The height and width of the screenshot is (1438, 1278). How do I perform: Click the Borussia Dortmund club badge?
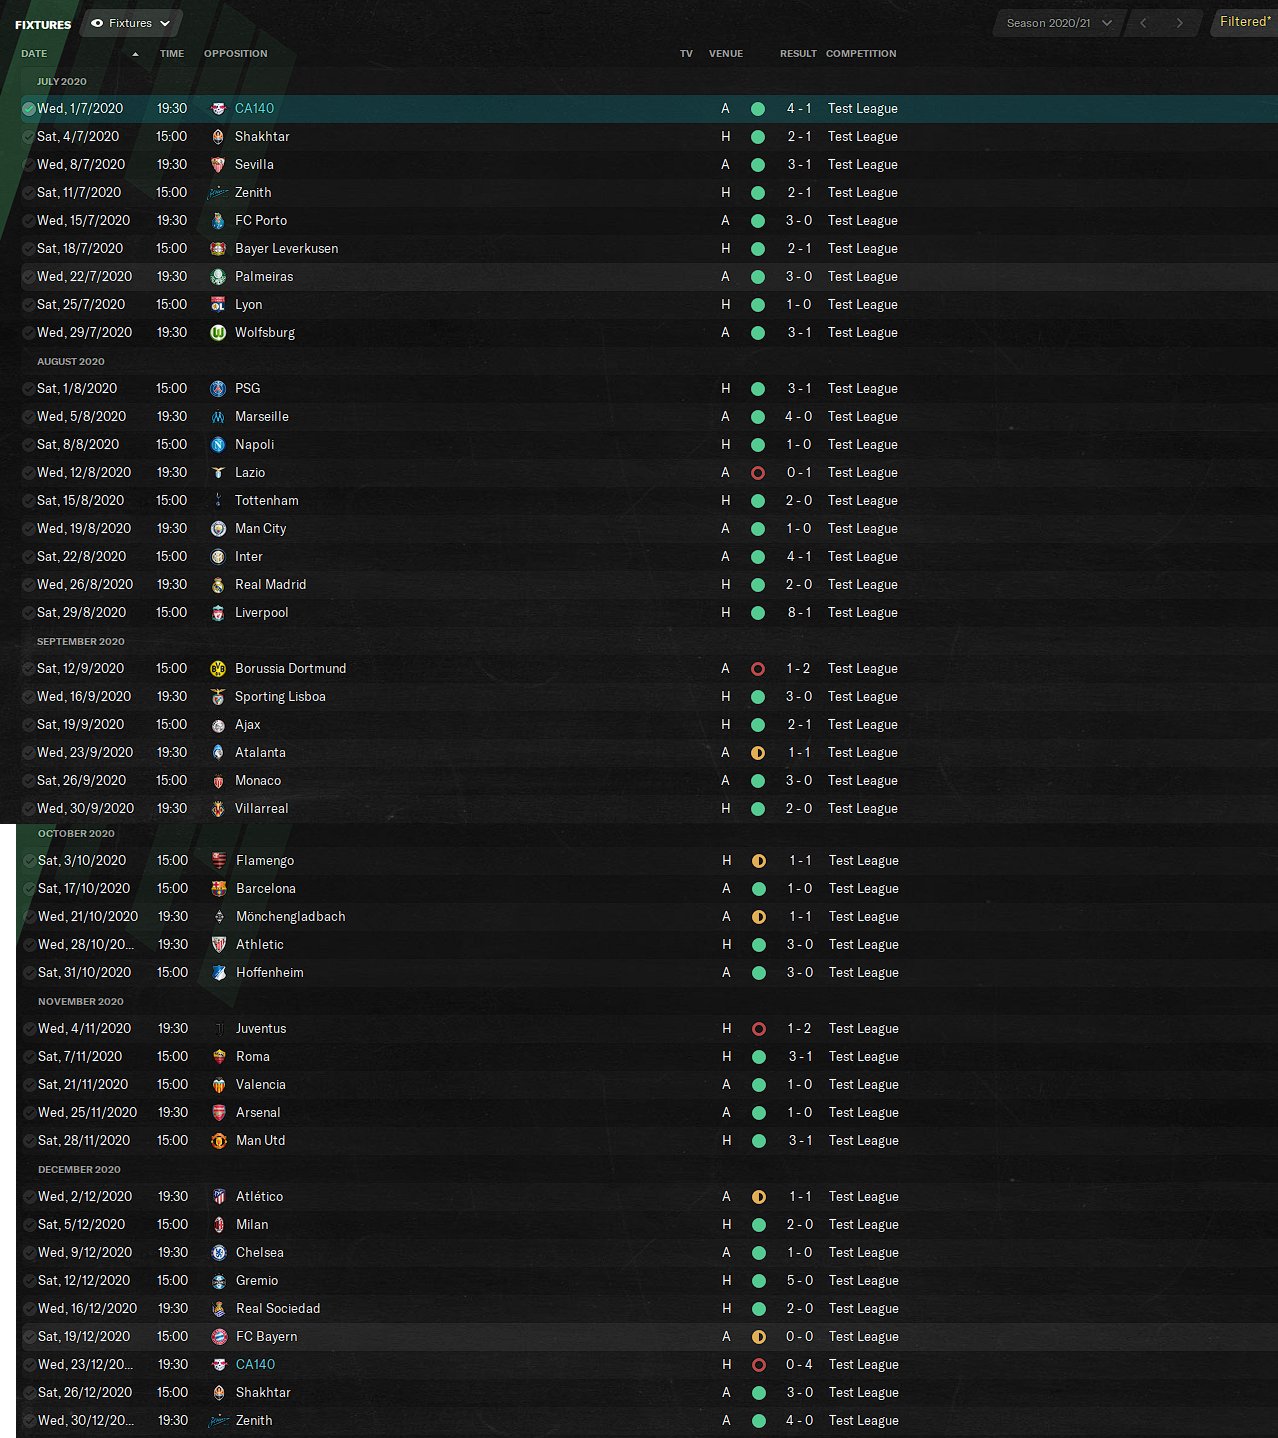[218, 669]
